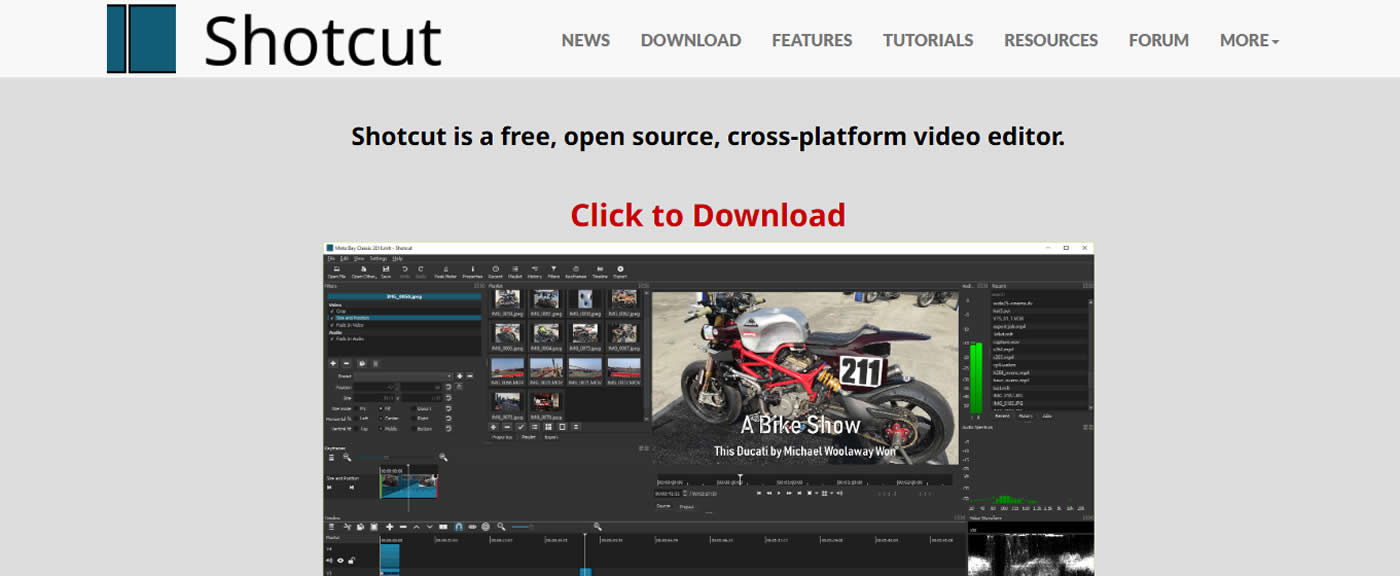Expand the MORE dropdown menu
The image size is (1400, 576).
click(1249, 40)
